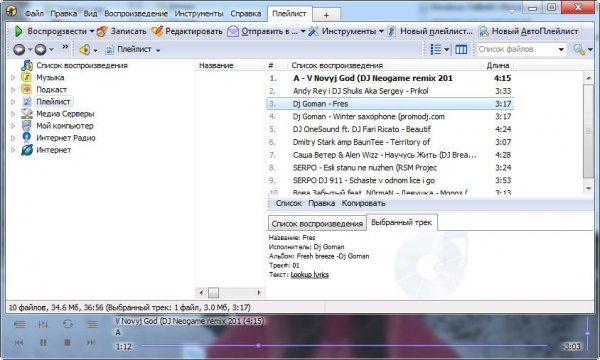Viewport: 600px width, 360px height.
Task: Select the Плейлист tree item
Action: tap(53, 102)
